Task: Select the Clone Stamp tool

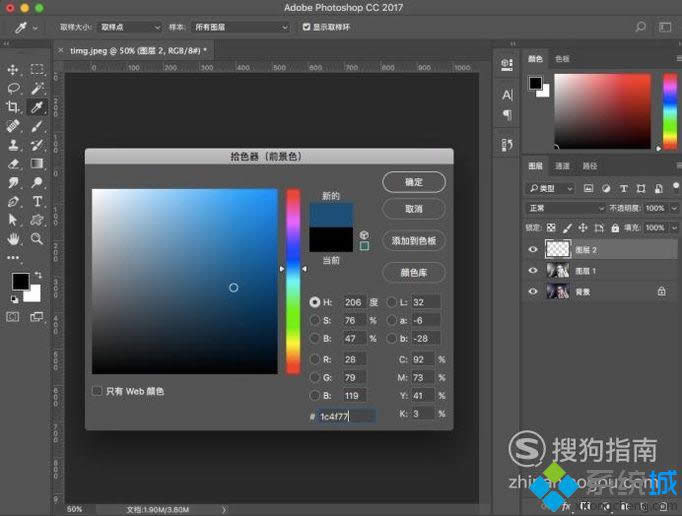Action: (x=13, y=145)
